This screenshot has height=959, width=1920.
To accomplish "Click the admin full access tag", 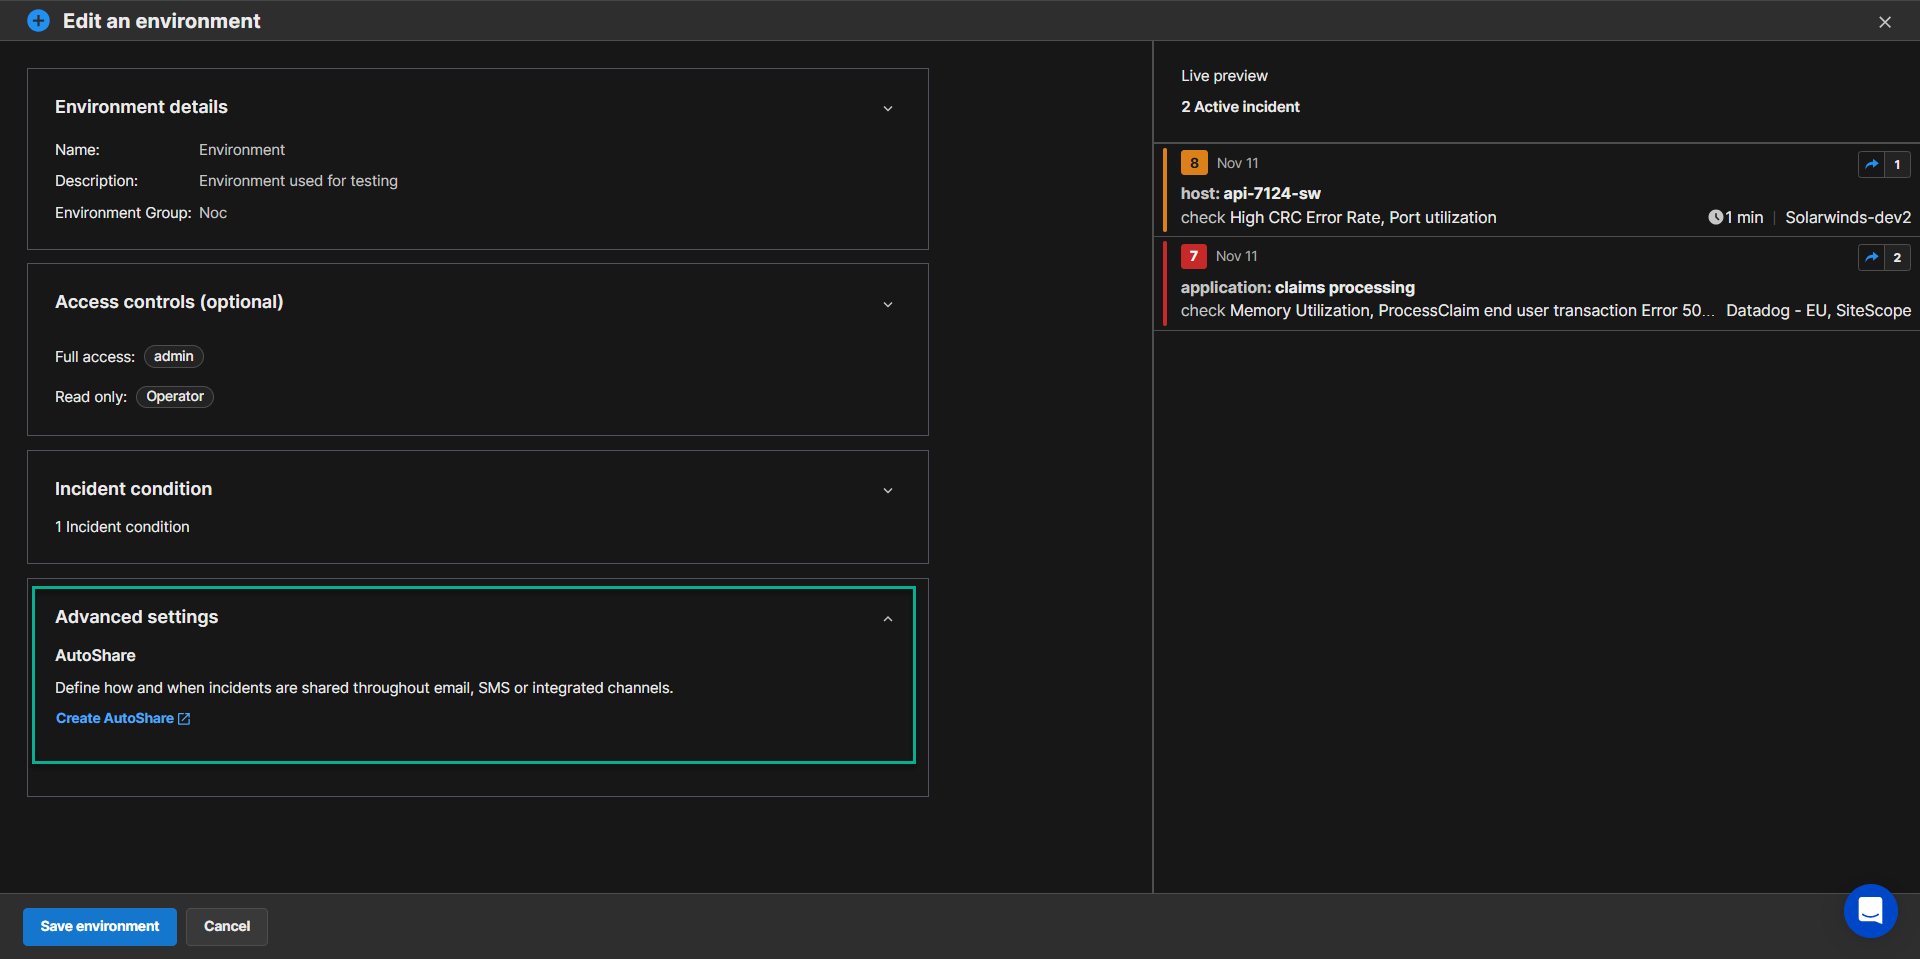I will pos(174,357).
